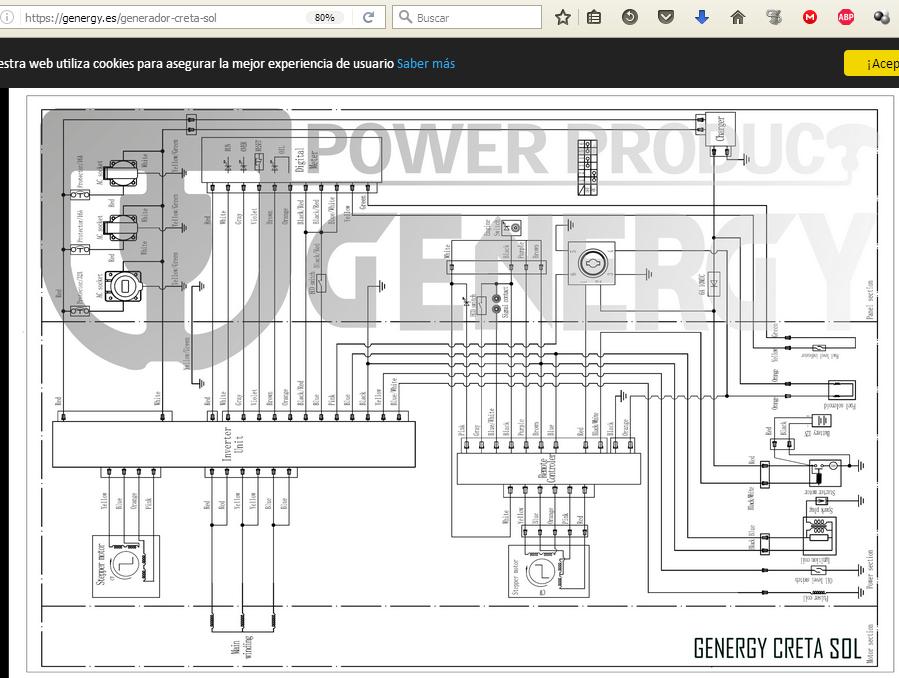Go to the Home page icon
The image size is (899, 678).
(x=738, y=18)
